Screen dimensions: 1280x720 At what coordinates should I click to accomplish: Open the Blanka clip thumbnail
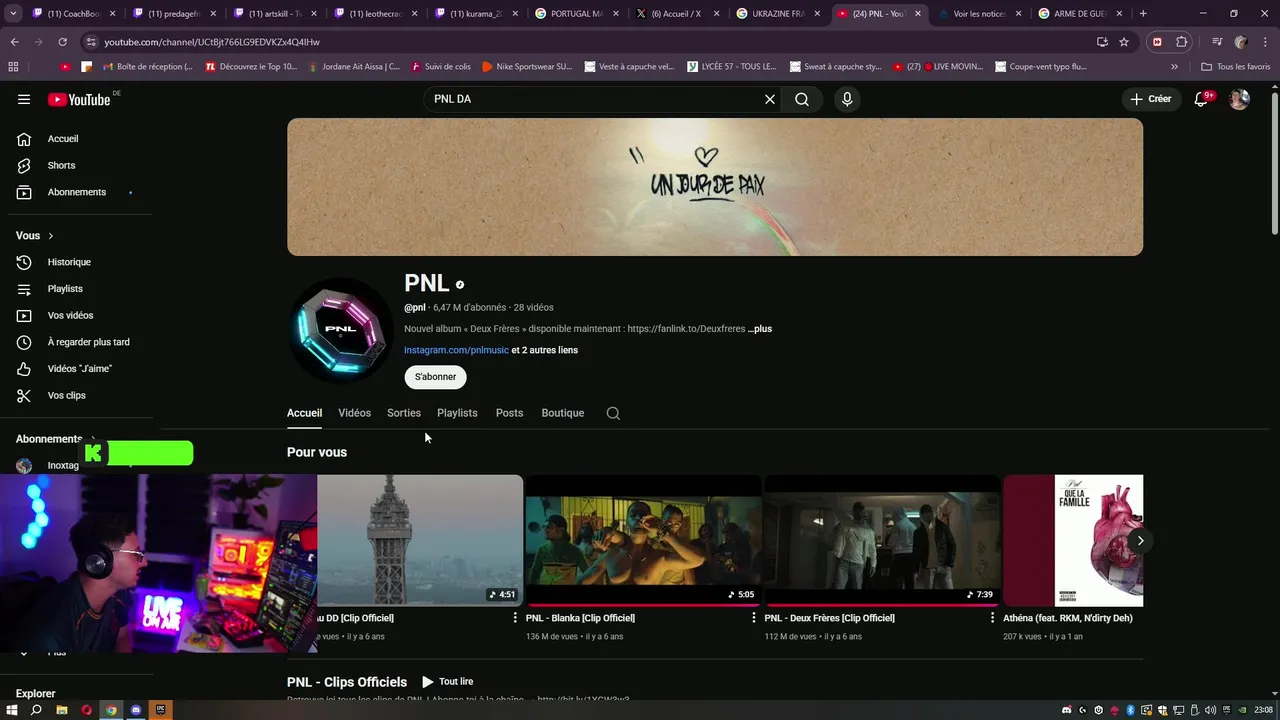(643, 541)
